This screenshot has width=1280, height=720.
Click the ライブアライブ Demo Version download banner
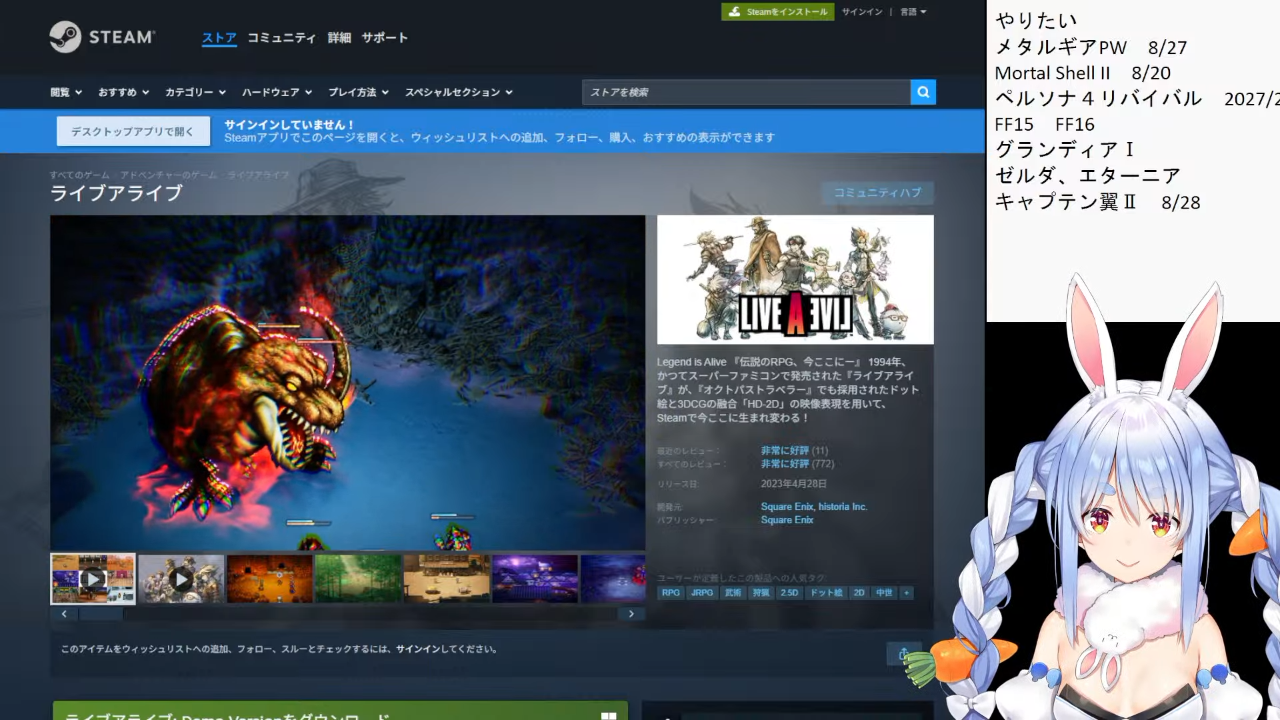click(340, 711)
